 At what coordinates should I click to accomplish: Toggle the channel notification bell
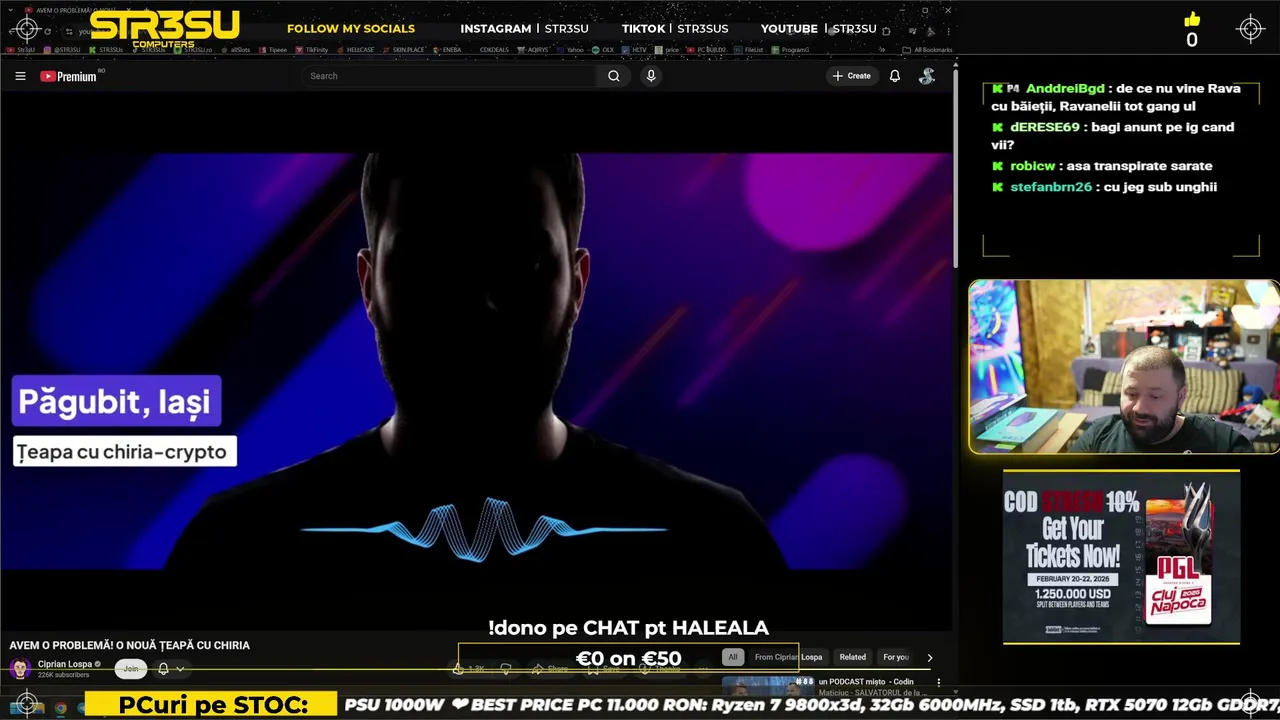[x=163, y=669]
